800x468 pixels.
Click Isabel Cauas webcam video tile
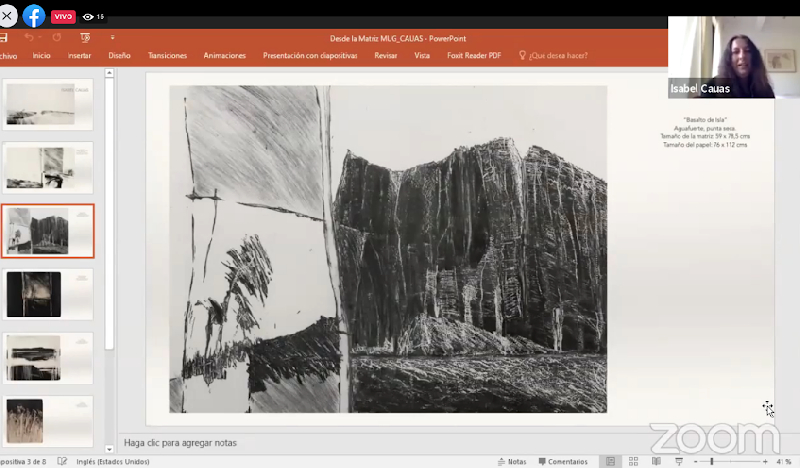(734, 57)
